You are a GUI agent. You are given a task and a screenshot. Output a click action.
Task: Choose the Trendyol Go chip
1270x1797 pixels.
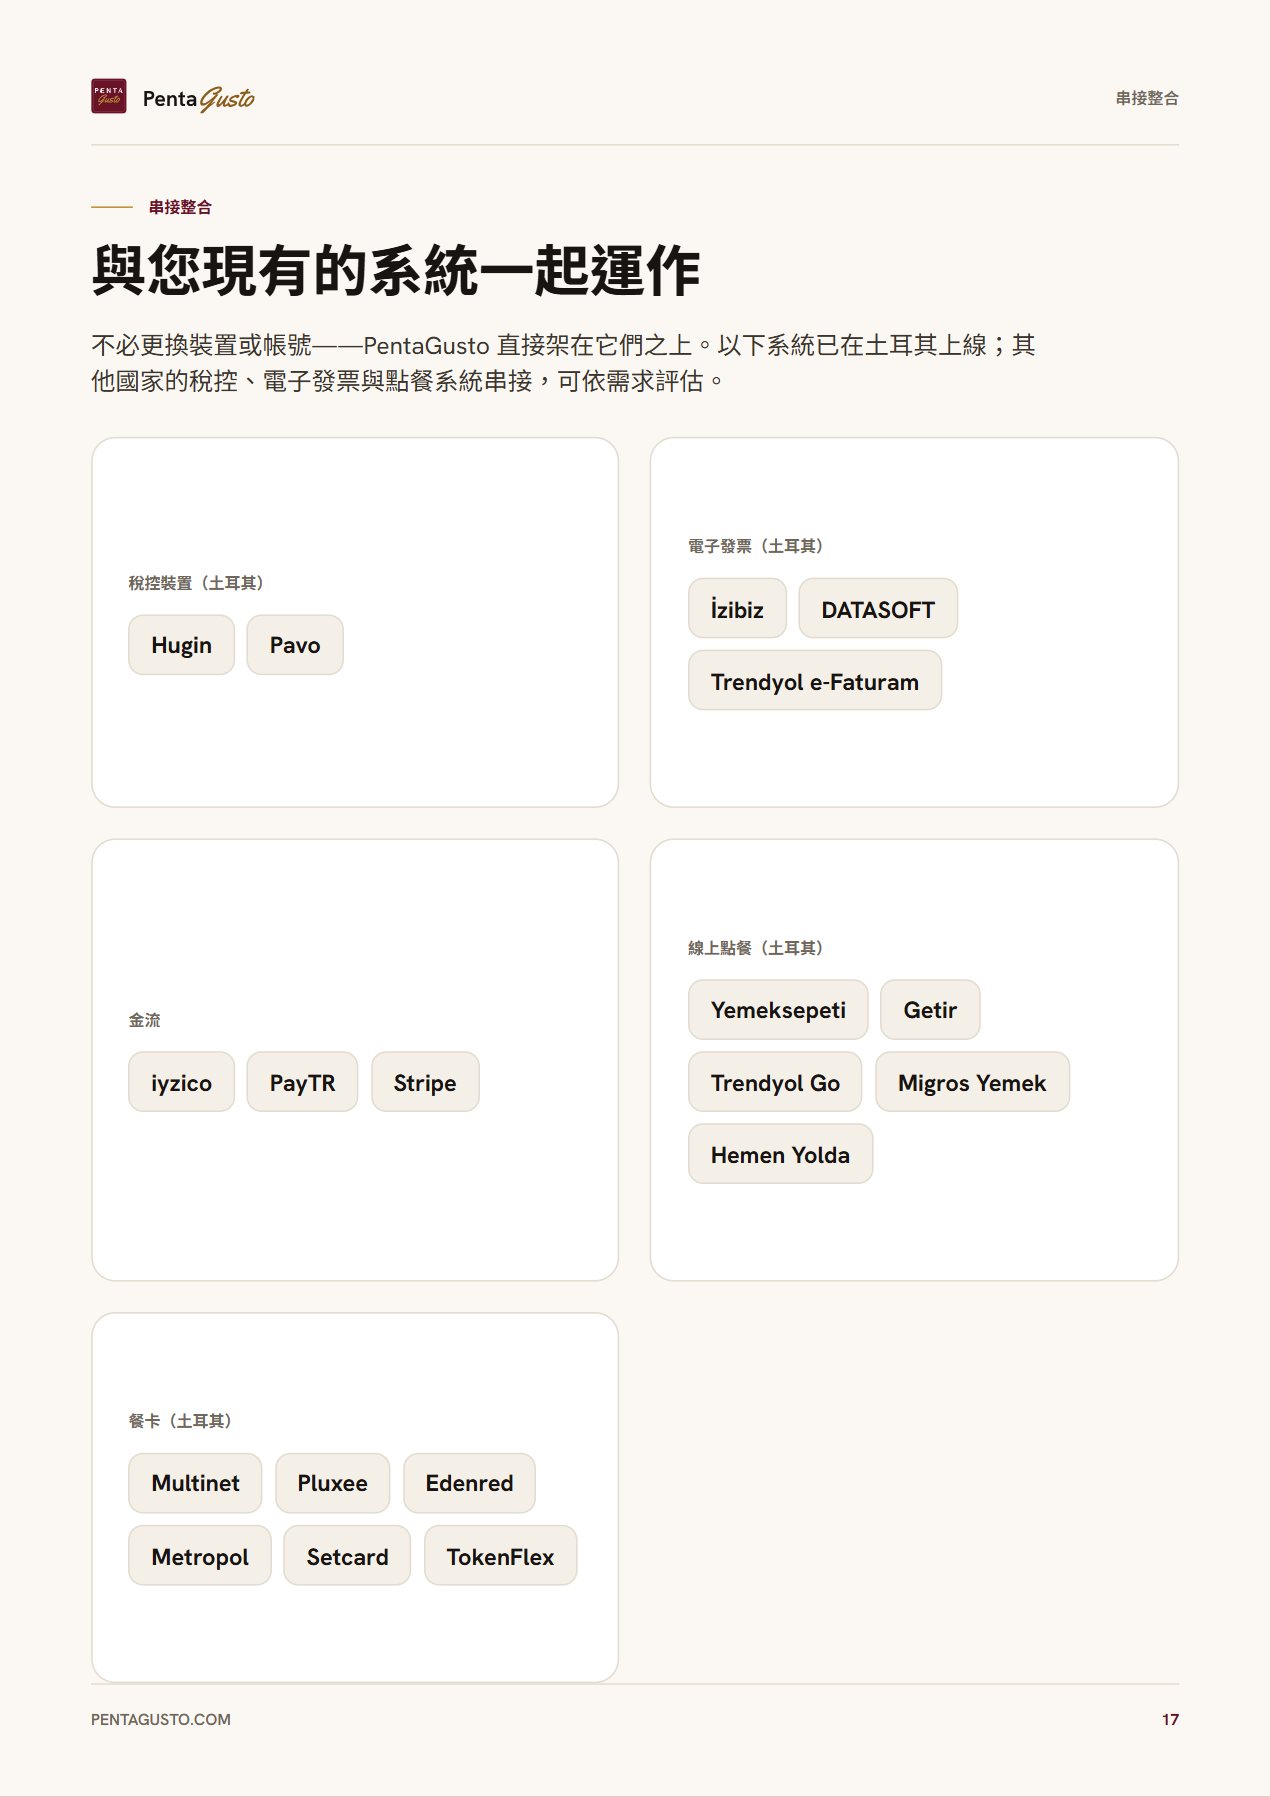775,1082
